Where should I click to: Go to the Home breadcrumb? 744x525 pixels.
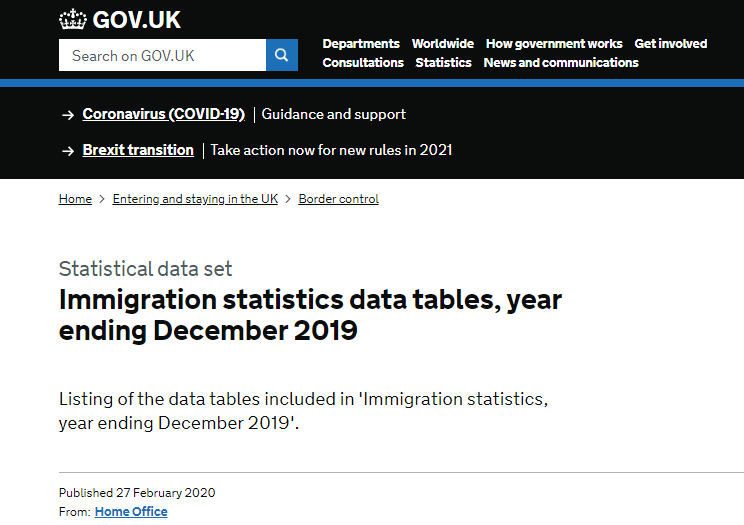75,199
